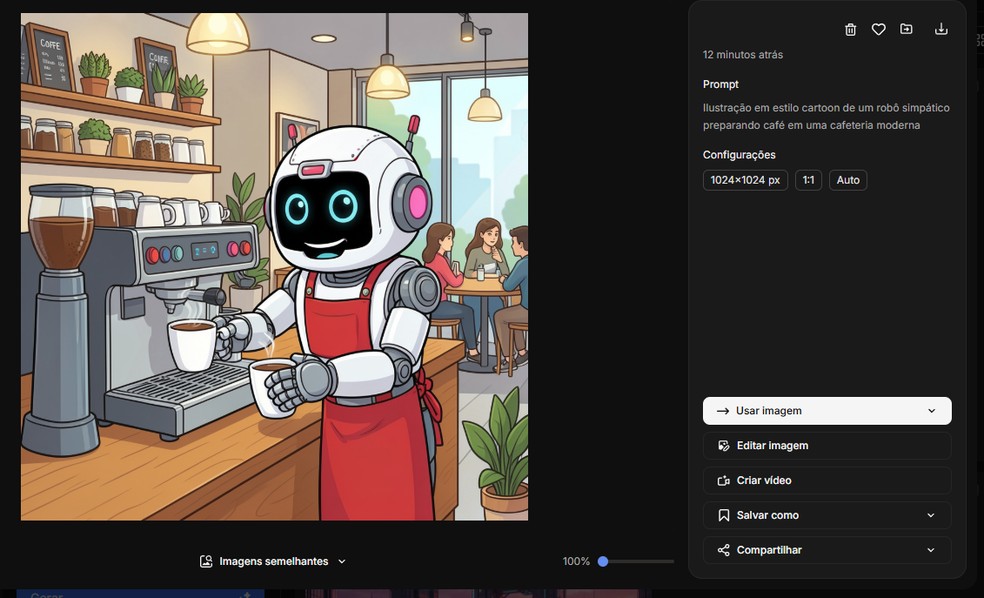This screenshot has width=984, height=598.
Task: Click the Configurações heading
Action: coord(739,155)
